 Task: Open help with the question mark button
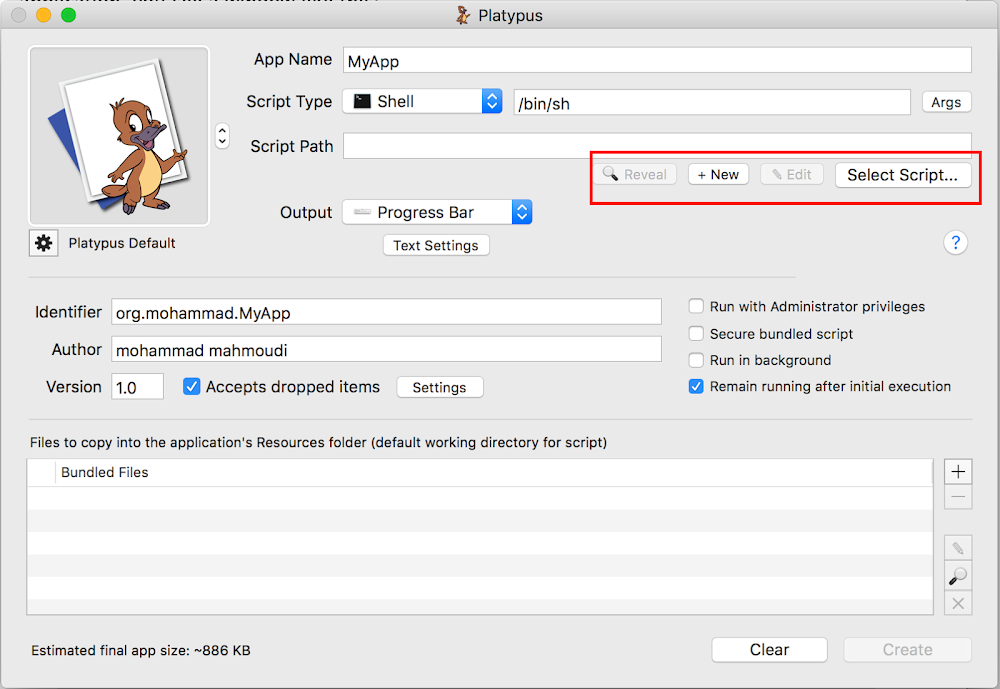point(955,242)
